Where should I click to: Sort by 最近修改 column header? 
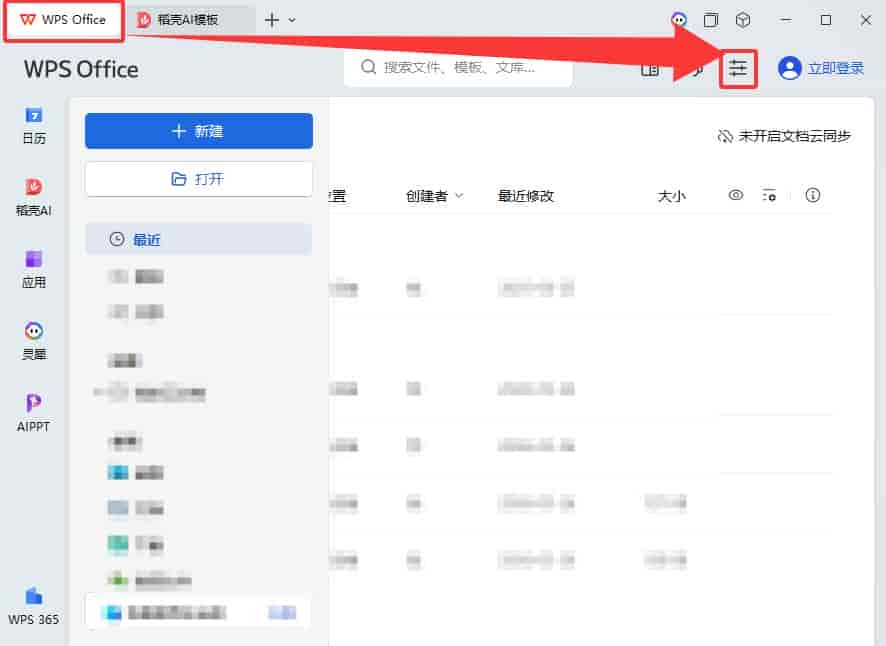click(x=525, y=196)
